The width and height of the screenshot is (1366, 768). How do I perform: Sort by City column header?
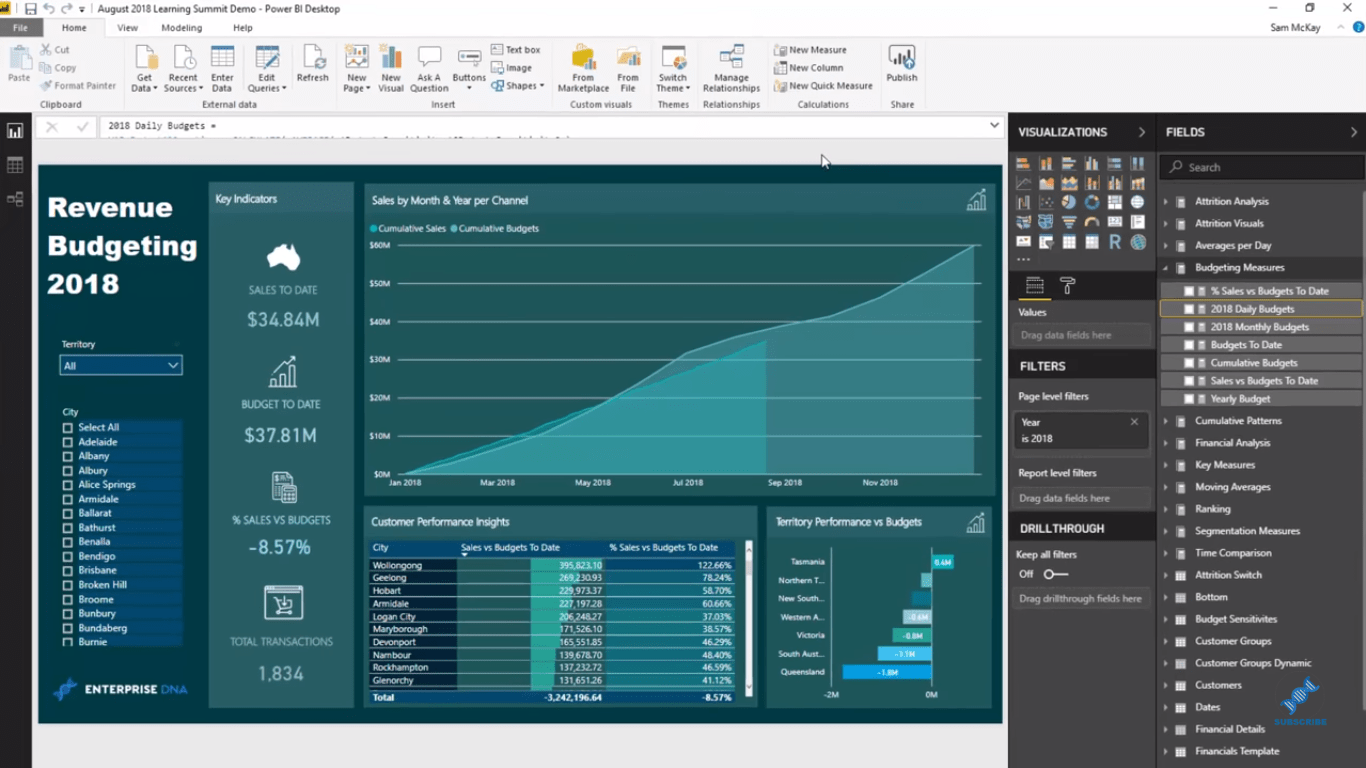(x=380, y=548)
